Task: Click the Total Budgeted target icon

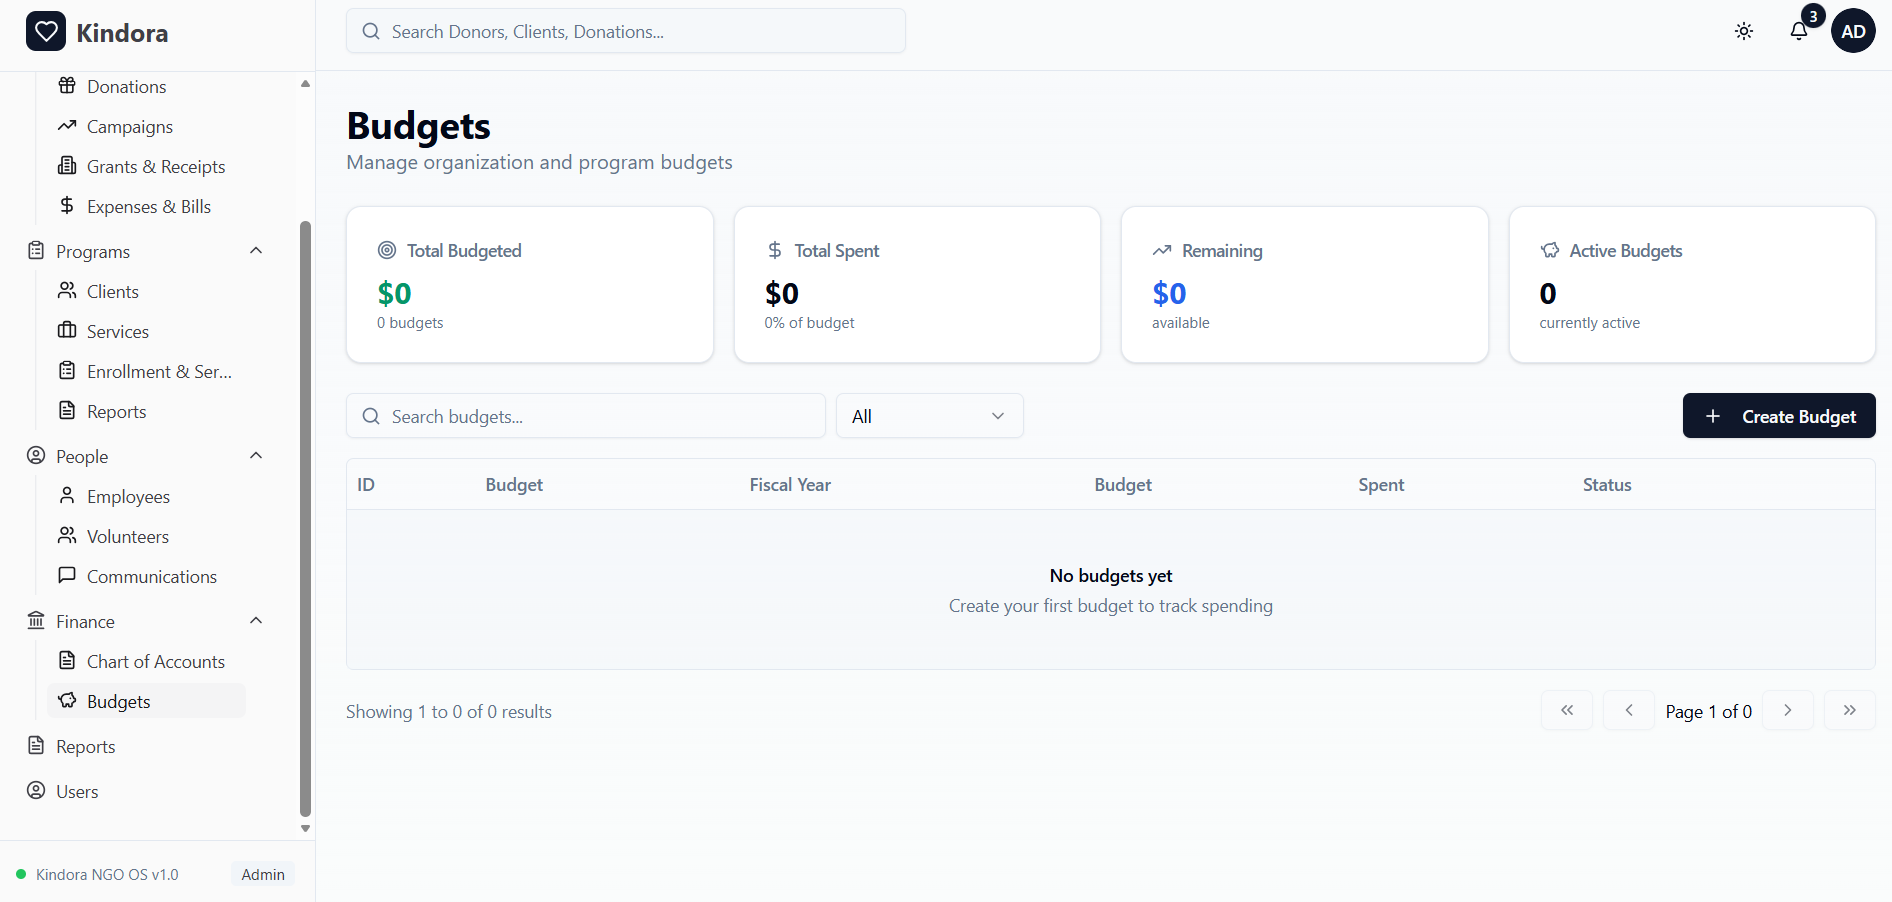Action: pos(387,250)
